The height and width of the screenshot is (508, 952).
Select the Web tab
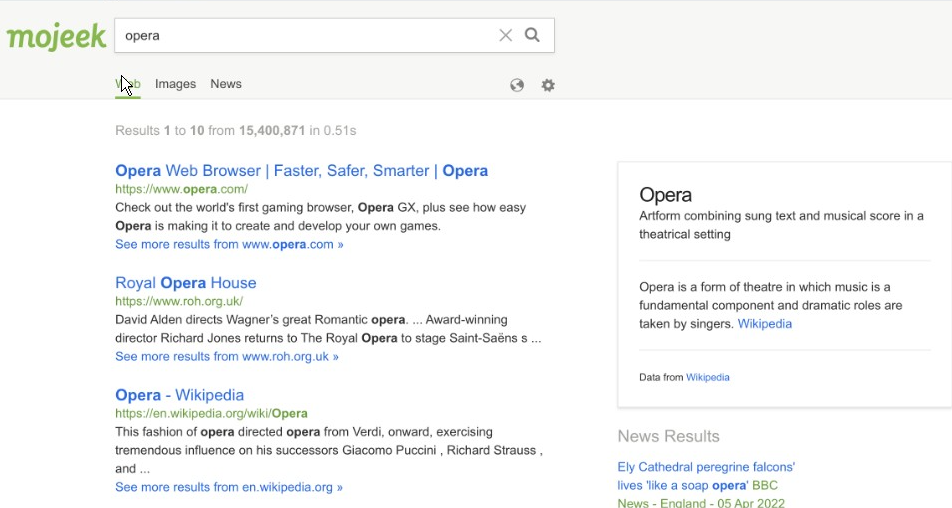coord(128,84)
